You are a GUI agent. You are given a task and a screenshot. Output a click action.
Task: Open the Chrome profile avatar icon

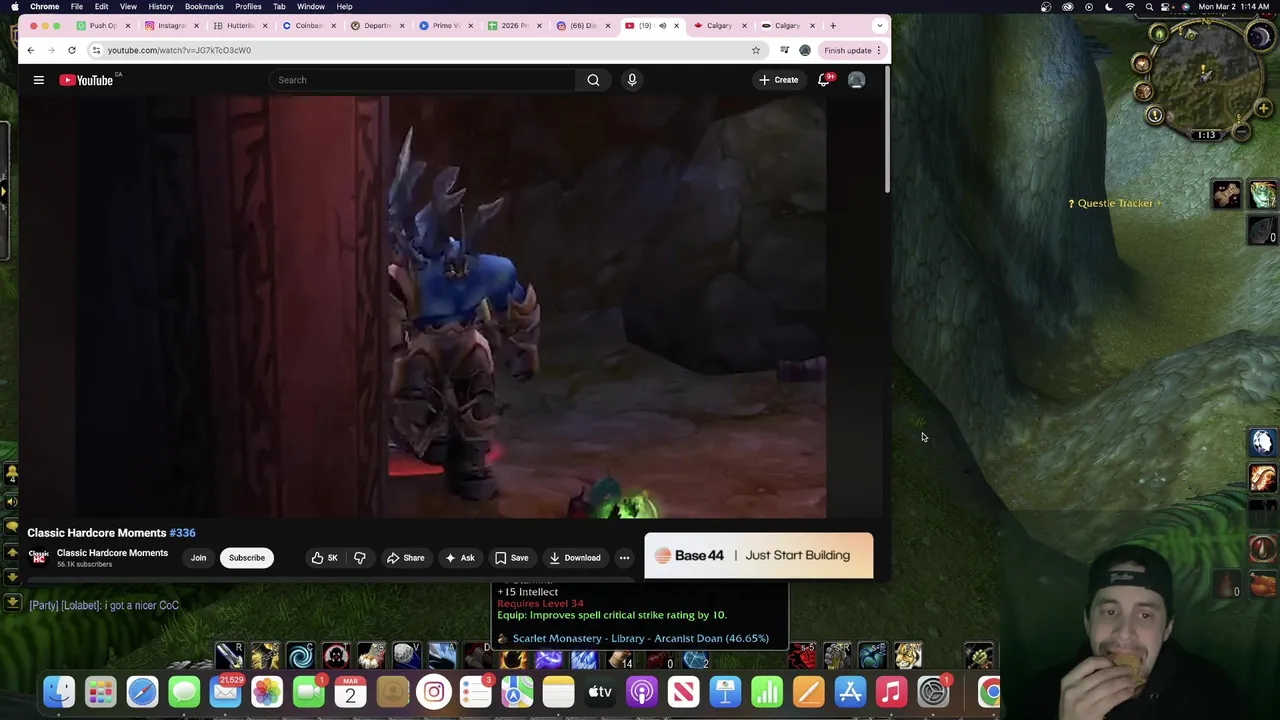pos(805,50)
